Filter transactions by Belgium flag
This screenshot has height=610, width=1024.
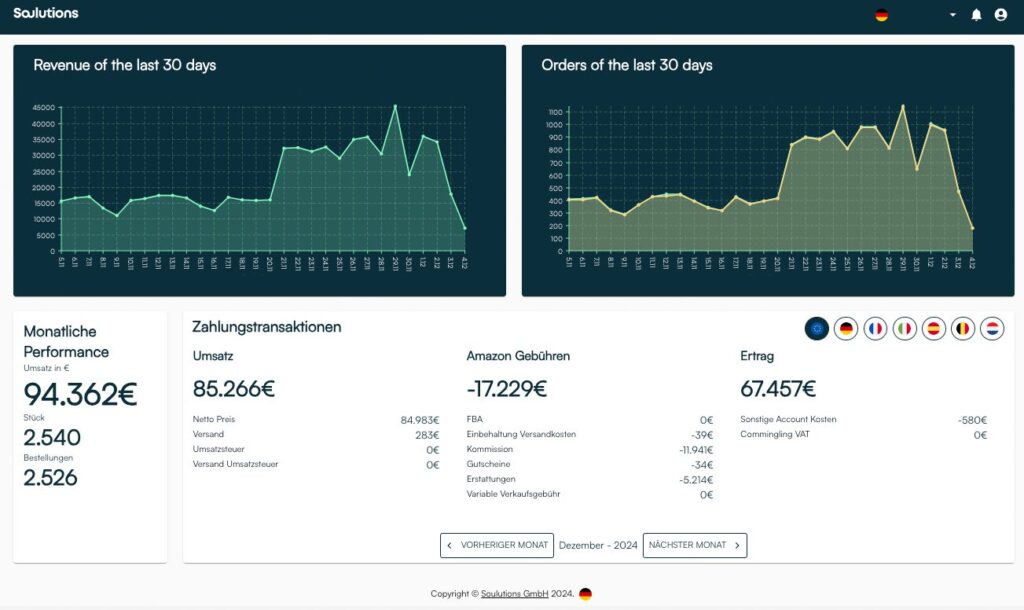click(x=963, y=328)
